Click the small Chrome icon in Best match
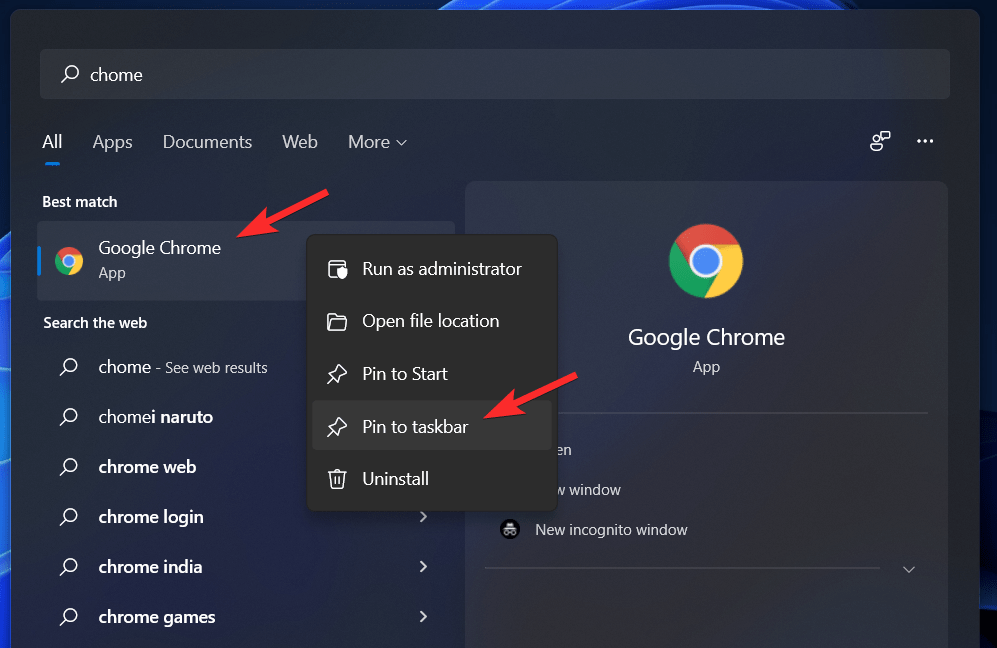This screenshot has height=648, width=997. (69, 261)
